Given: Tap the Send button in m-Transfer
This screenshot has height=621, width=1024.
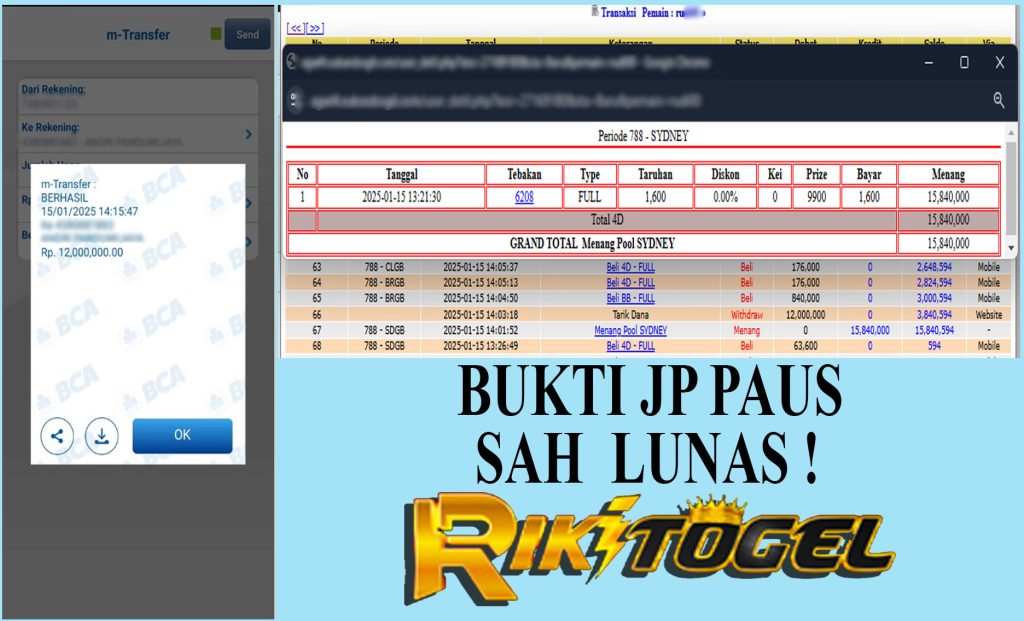Looking at the screenshot, I should (x=247, y=35).
